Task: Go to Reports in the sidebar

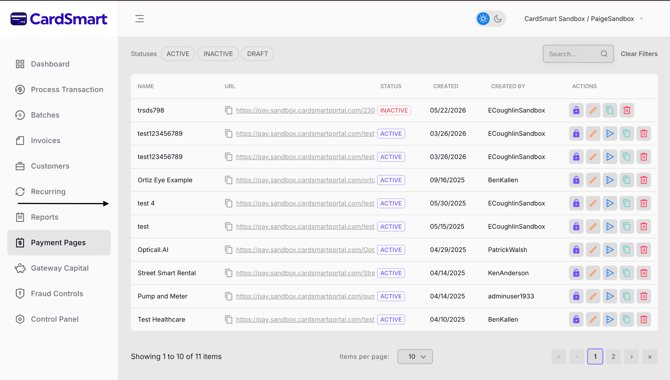Action: [x=59, y=217]
